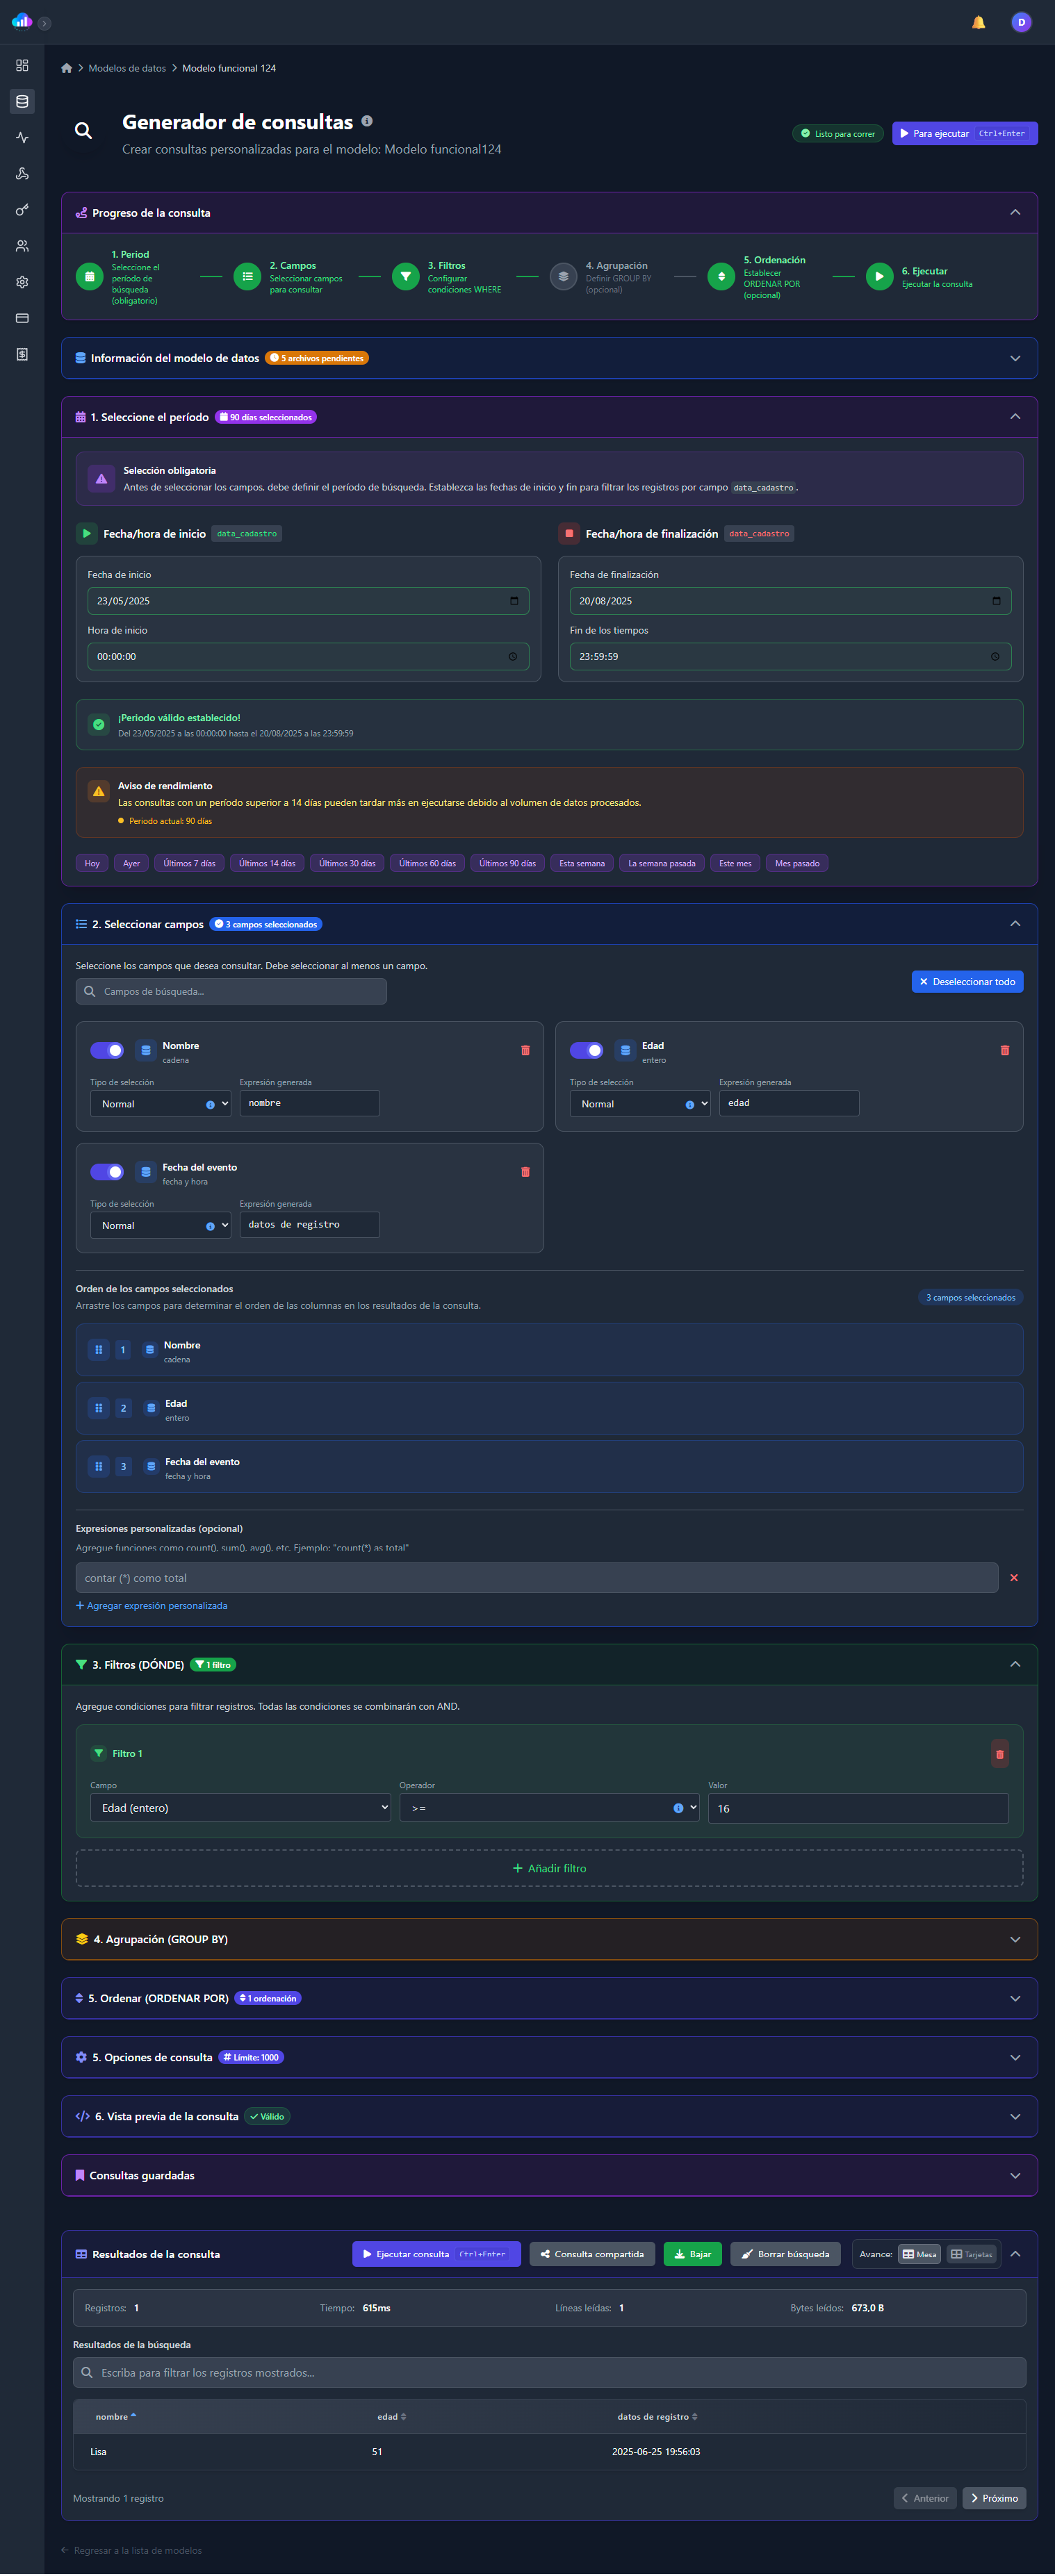
Task: Click the Añadir filtro button
Action: click(549, 1868)
